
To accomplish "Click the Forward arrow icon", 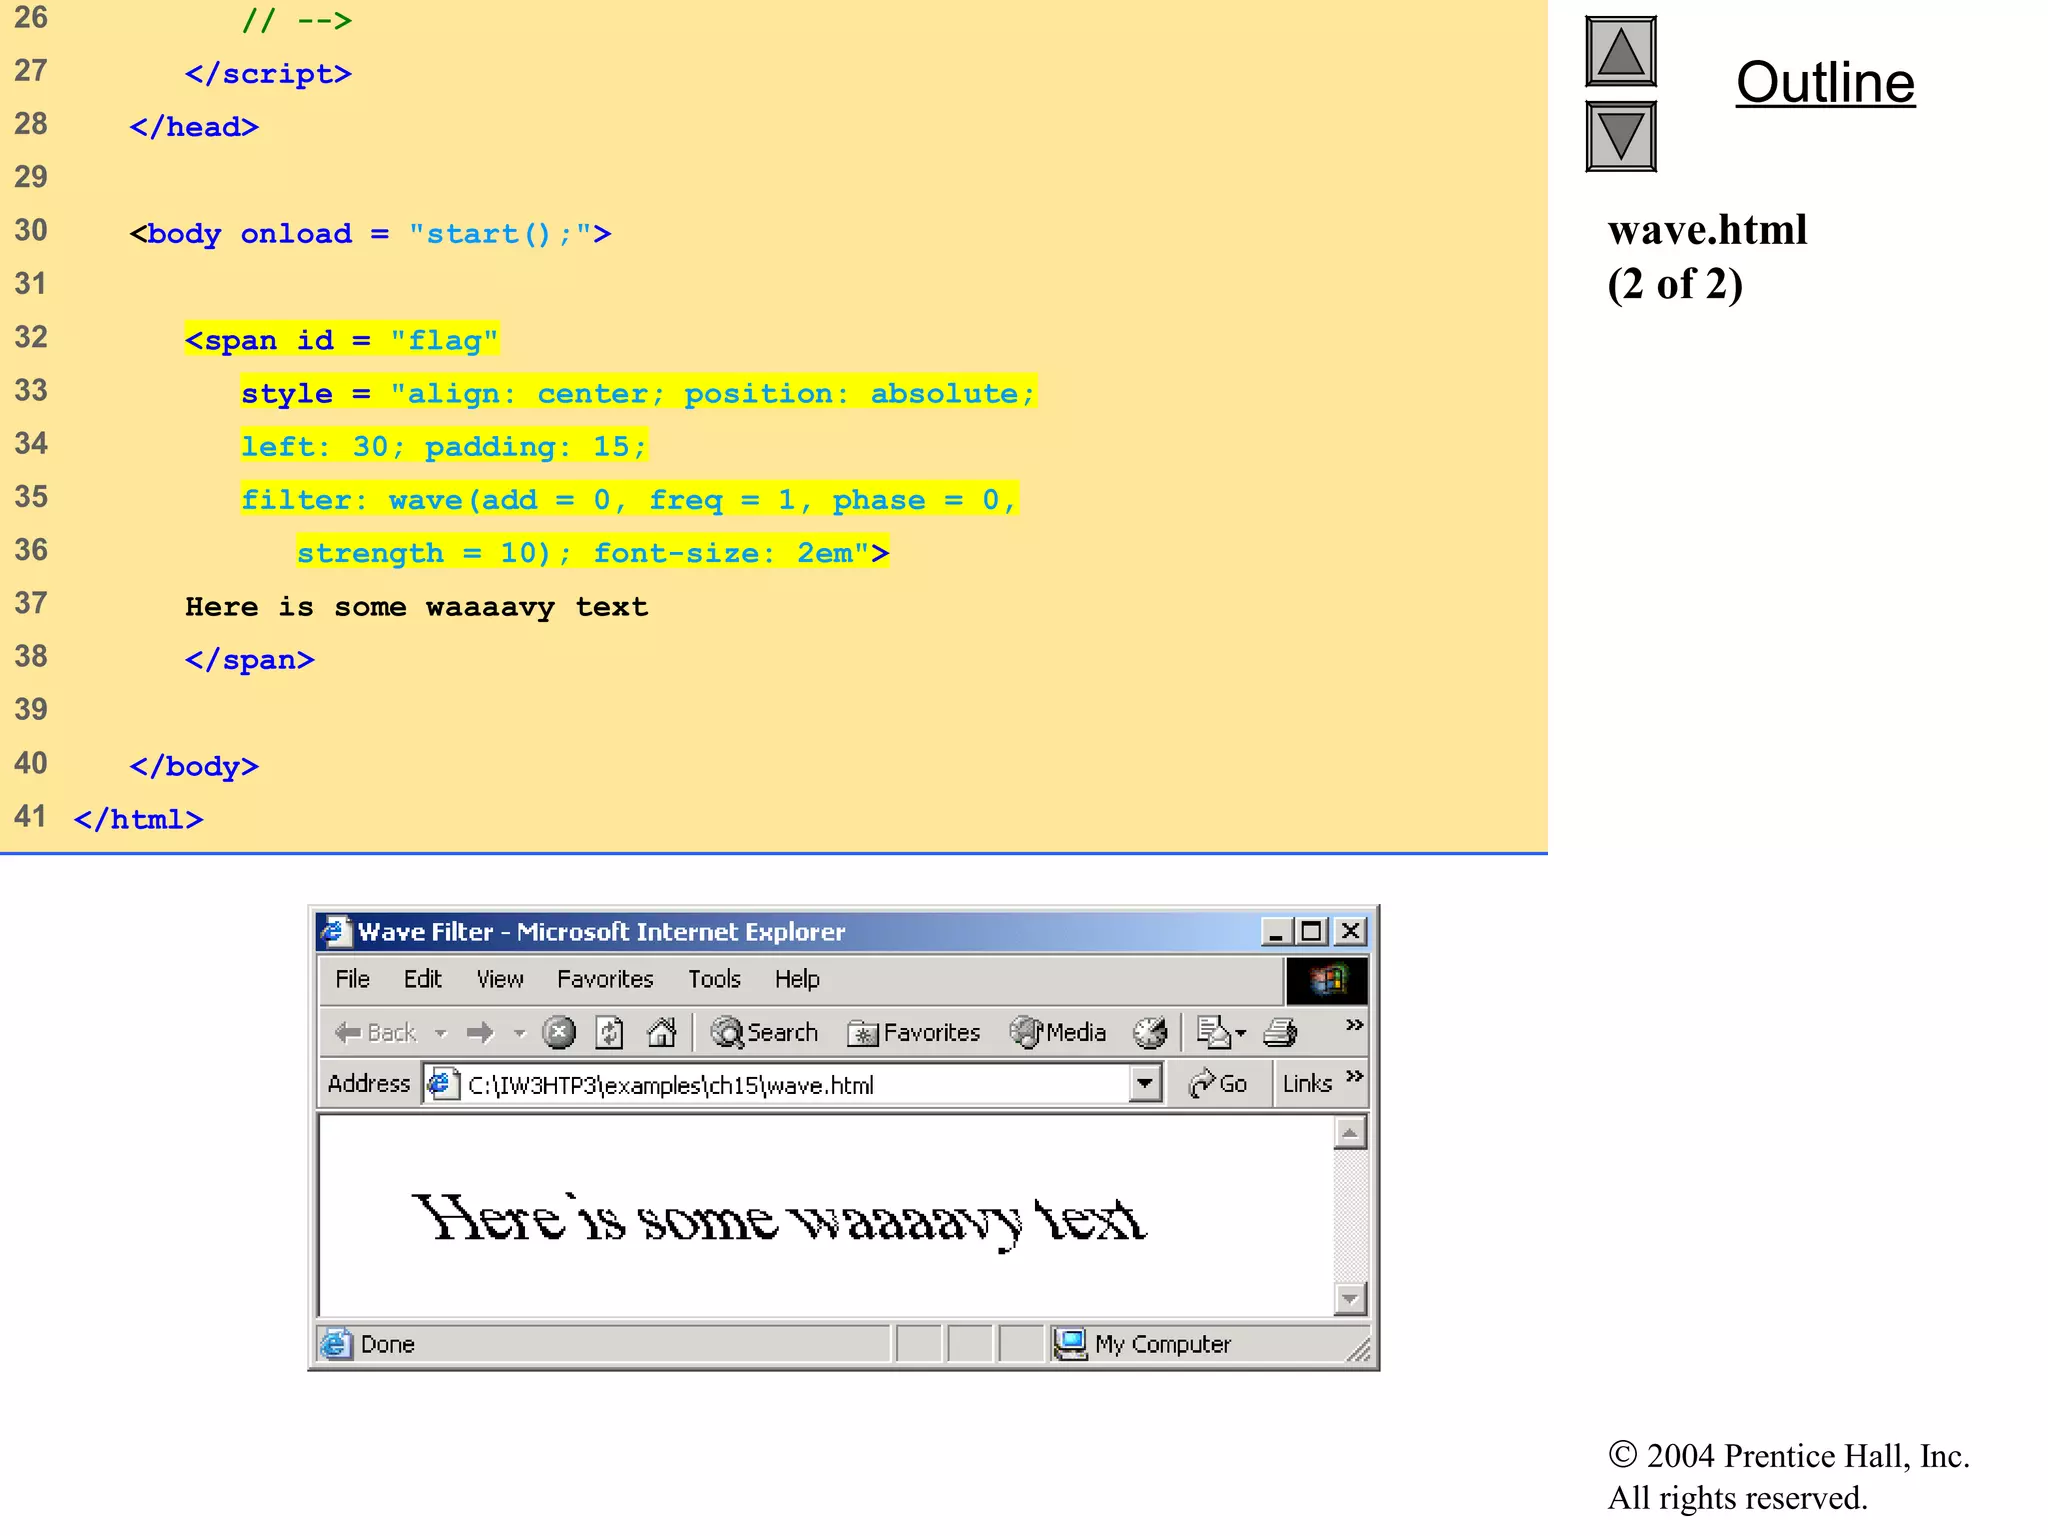I will point(481,1033).
